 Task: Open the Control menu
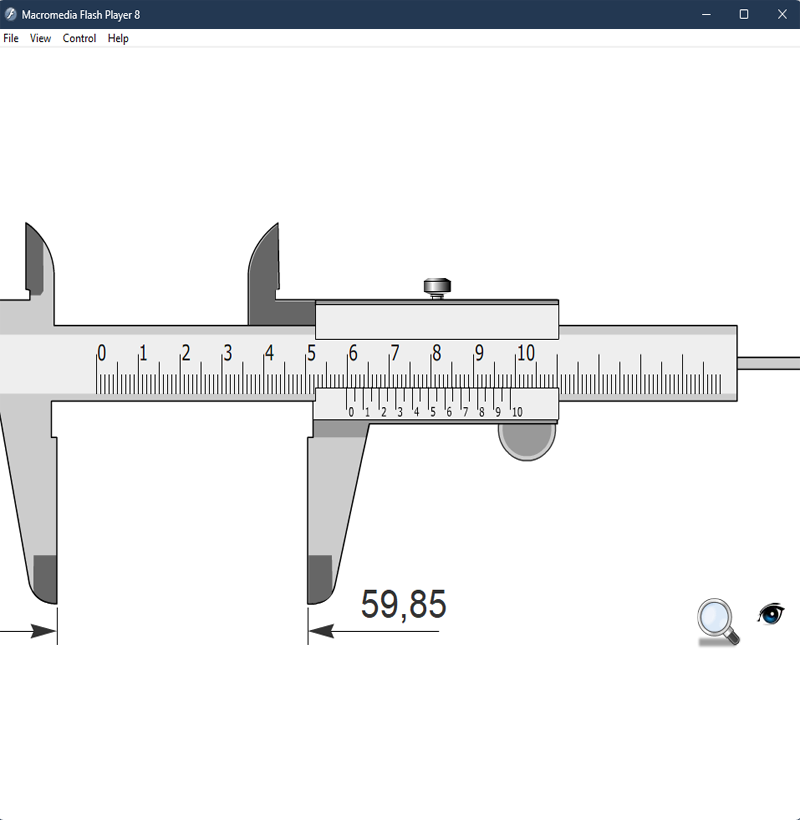click(79, 38)
